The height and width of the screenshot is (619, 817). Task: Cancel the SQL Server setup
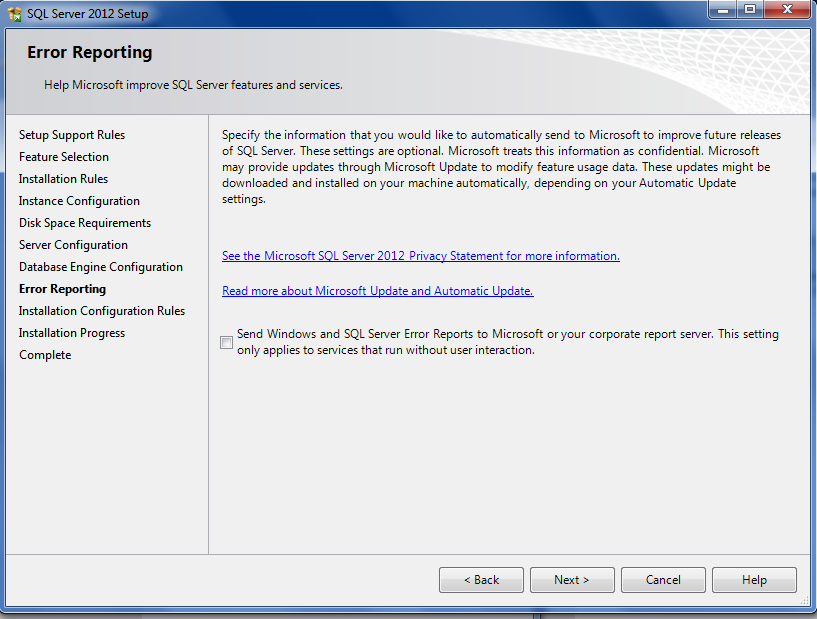663,580
